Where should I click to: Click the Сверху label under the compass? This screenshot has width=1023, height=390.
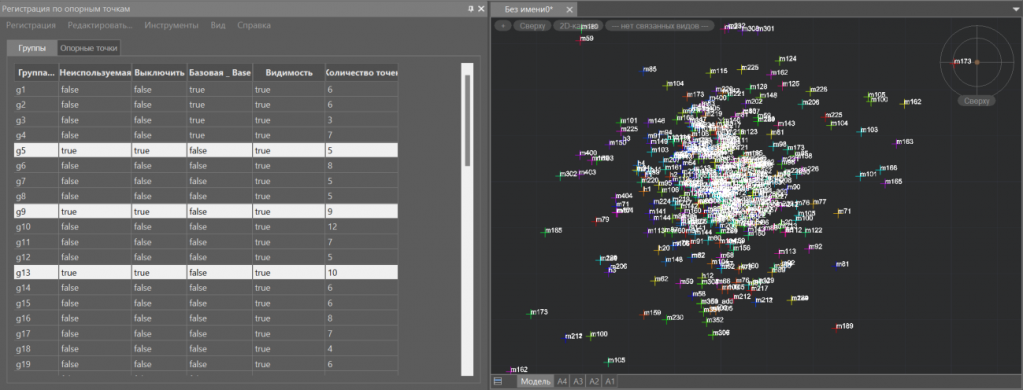pyautogui.click(x=977, y=101)
